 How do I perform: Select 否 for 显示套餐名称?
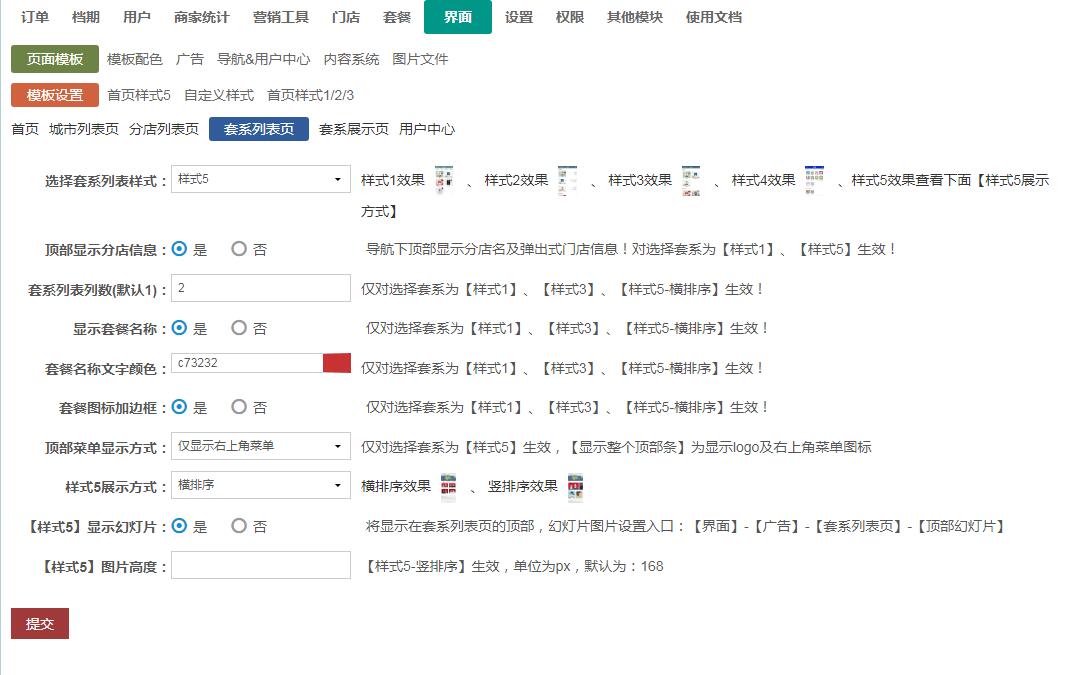click(x=239, y=328)
